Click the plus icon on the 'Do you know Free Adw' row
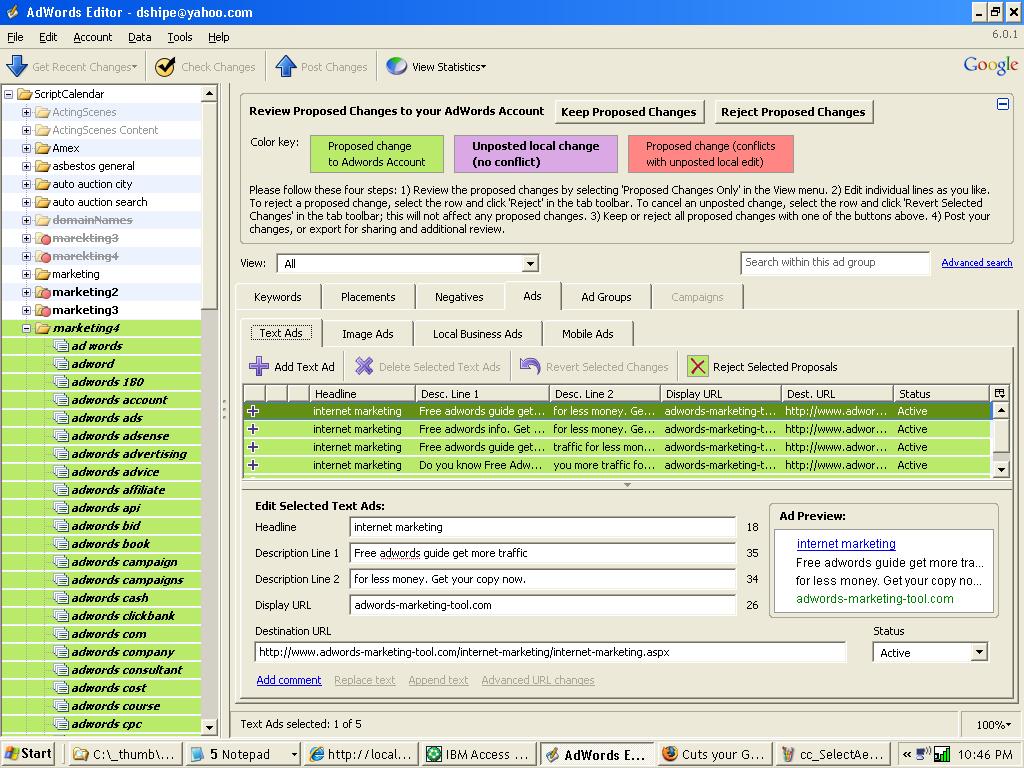The height and width of the screenshot is (768, 1024). 253,465
